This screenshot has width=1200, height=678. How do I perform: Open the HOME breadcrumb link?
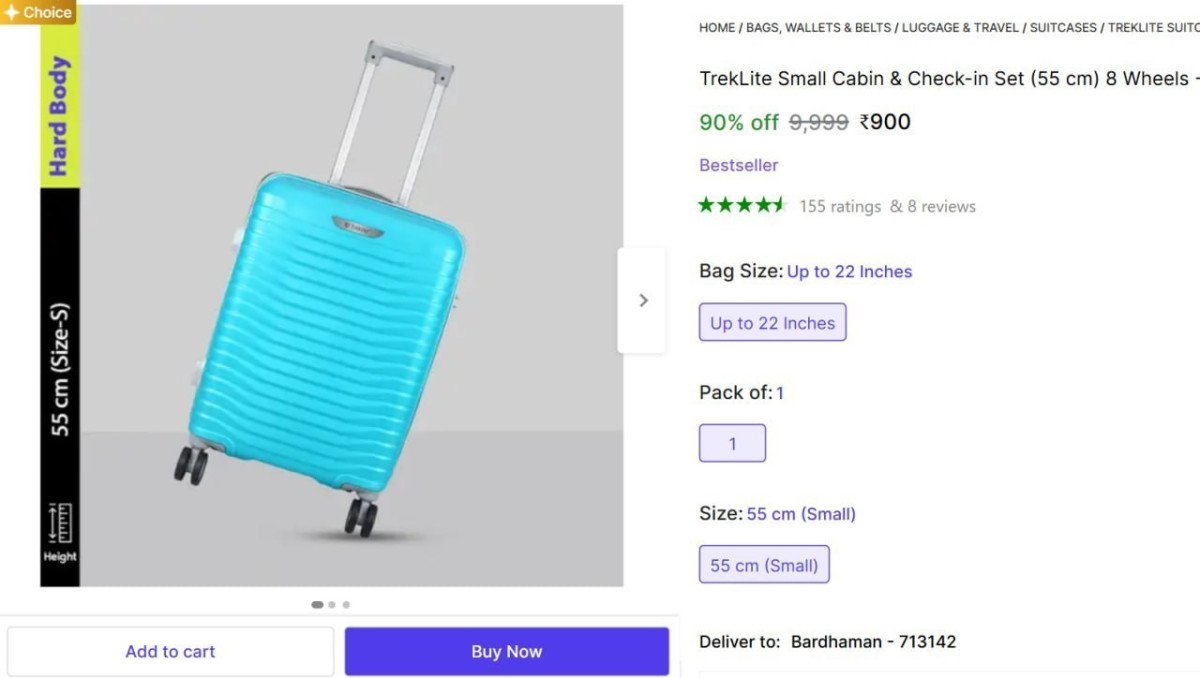coord(716,28)
